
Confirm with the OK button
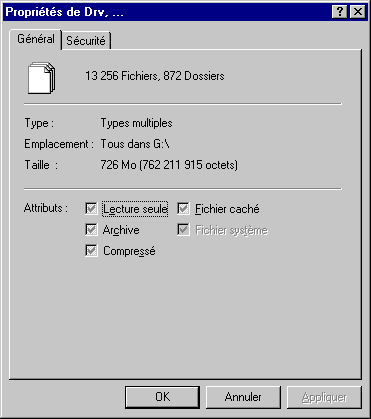coord(163,397)
